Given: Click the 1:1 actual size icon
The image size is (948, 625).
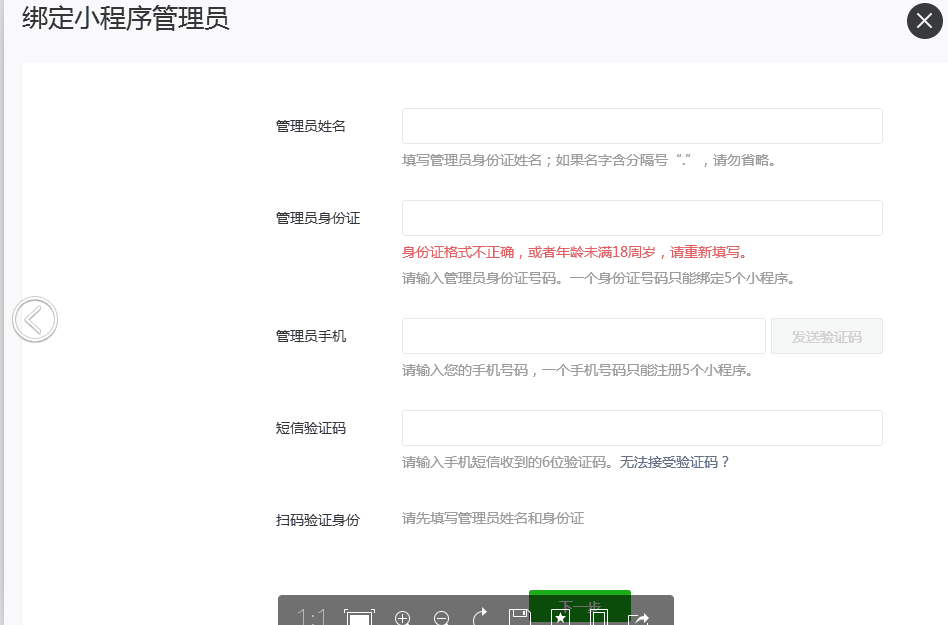Looking at the screenshot, I should (312, 617).
